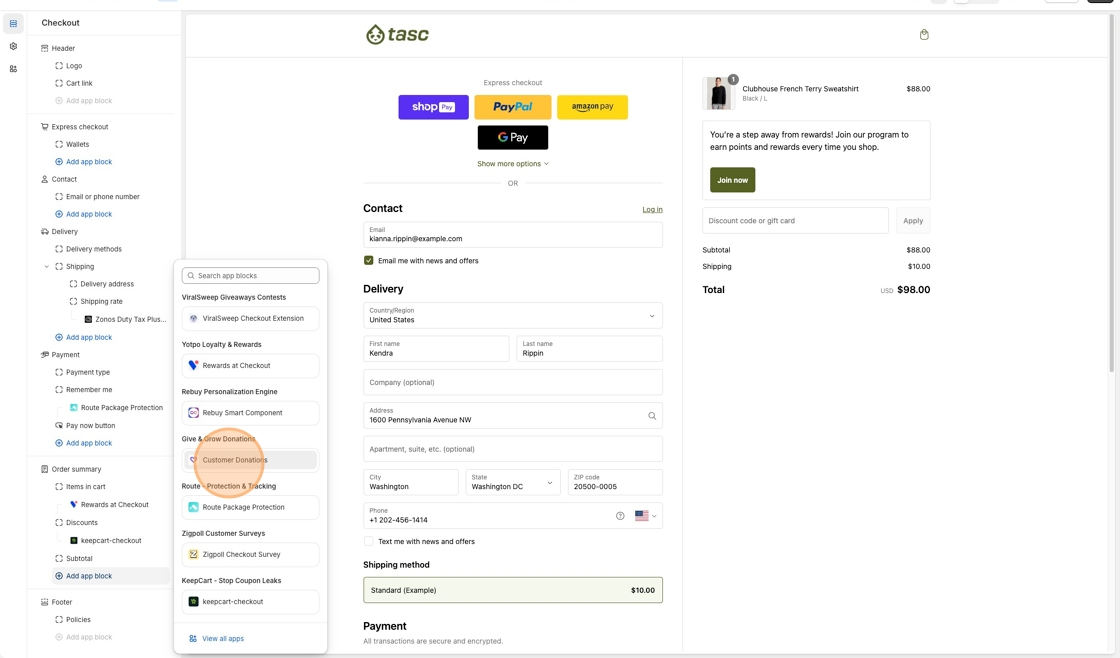Select ViralSweep Checkout Extension app block
The height and width of the screenshot is (658, 1120).
tap(250, 319)
